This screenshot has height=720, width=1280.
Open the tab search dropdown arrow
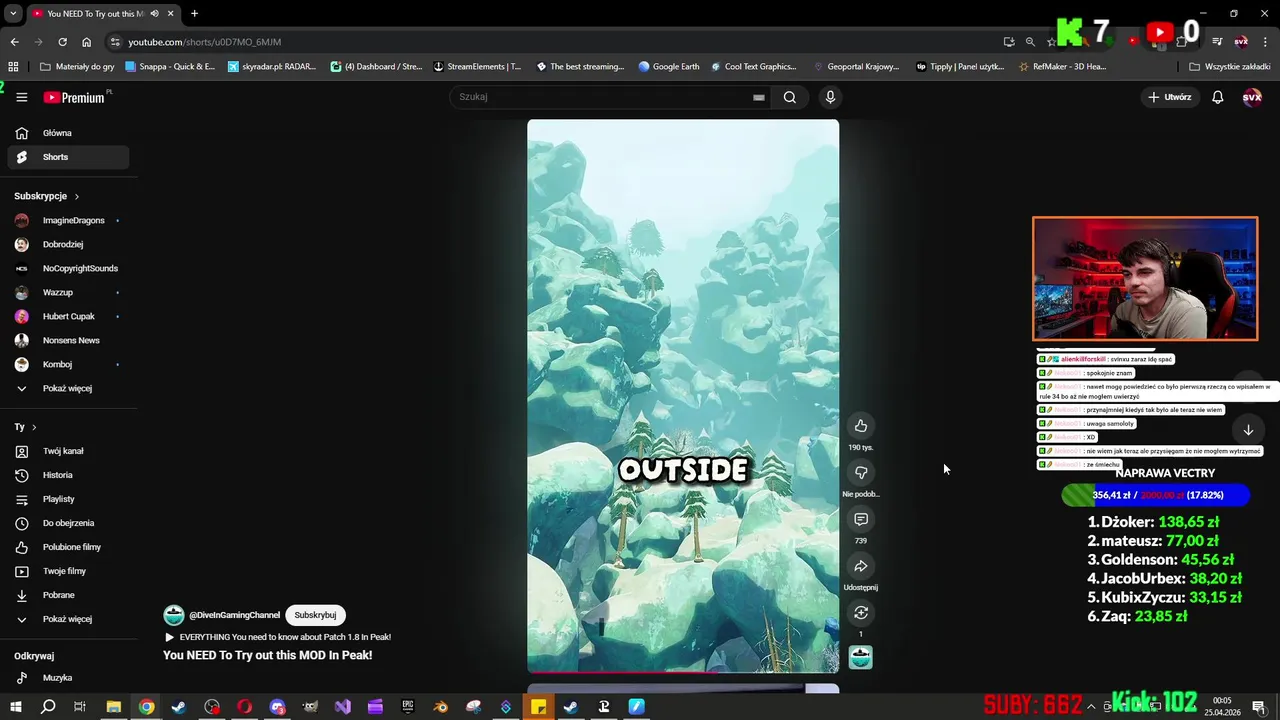[x=13, y=14]
